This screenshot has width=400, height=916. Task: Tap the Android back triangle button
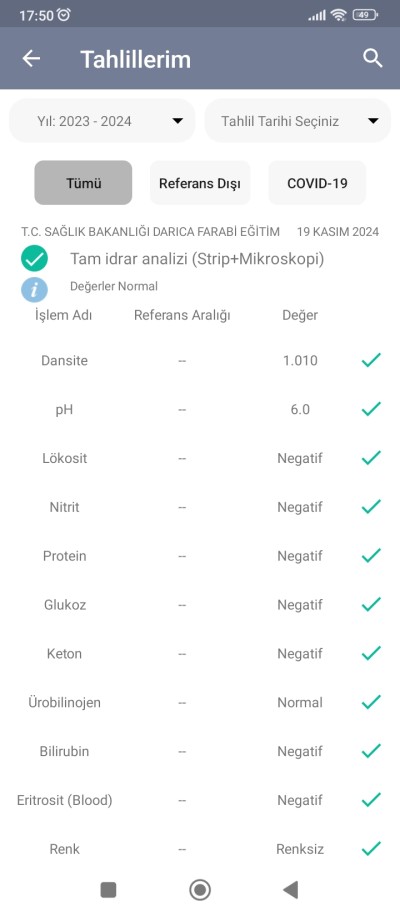tap(291, 890)
